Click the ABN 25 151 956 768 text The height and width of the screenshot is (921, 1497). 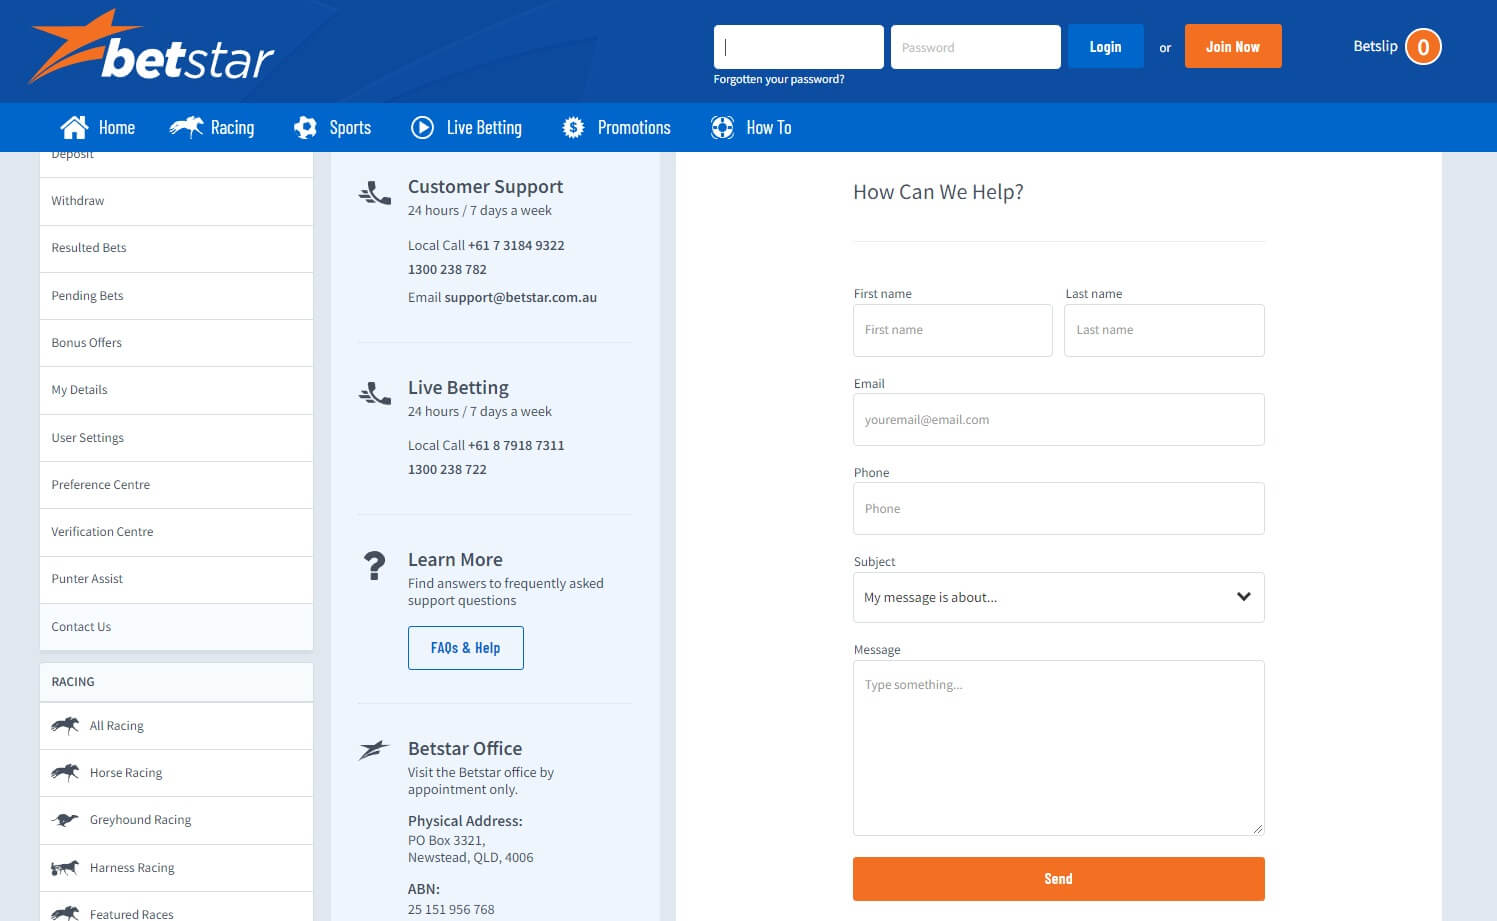tap(451, 909)
